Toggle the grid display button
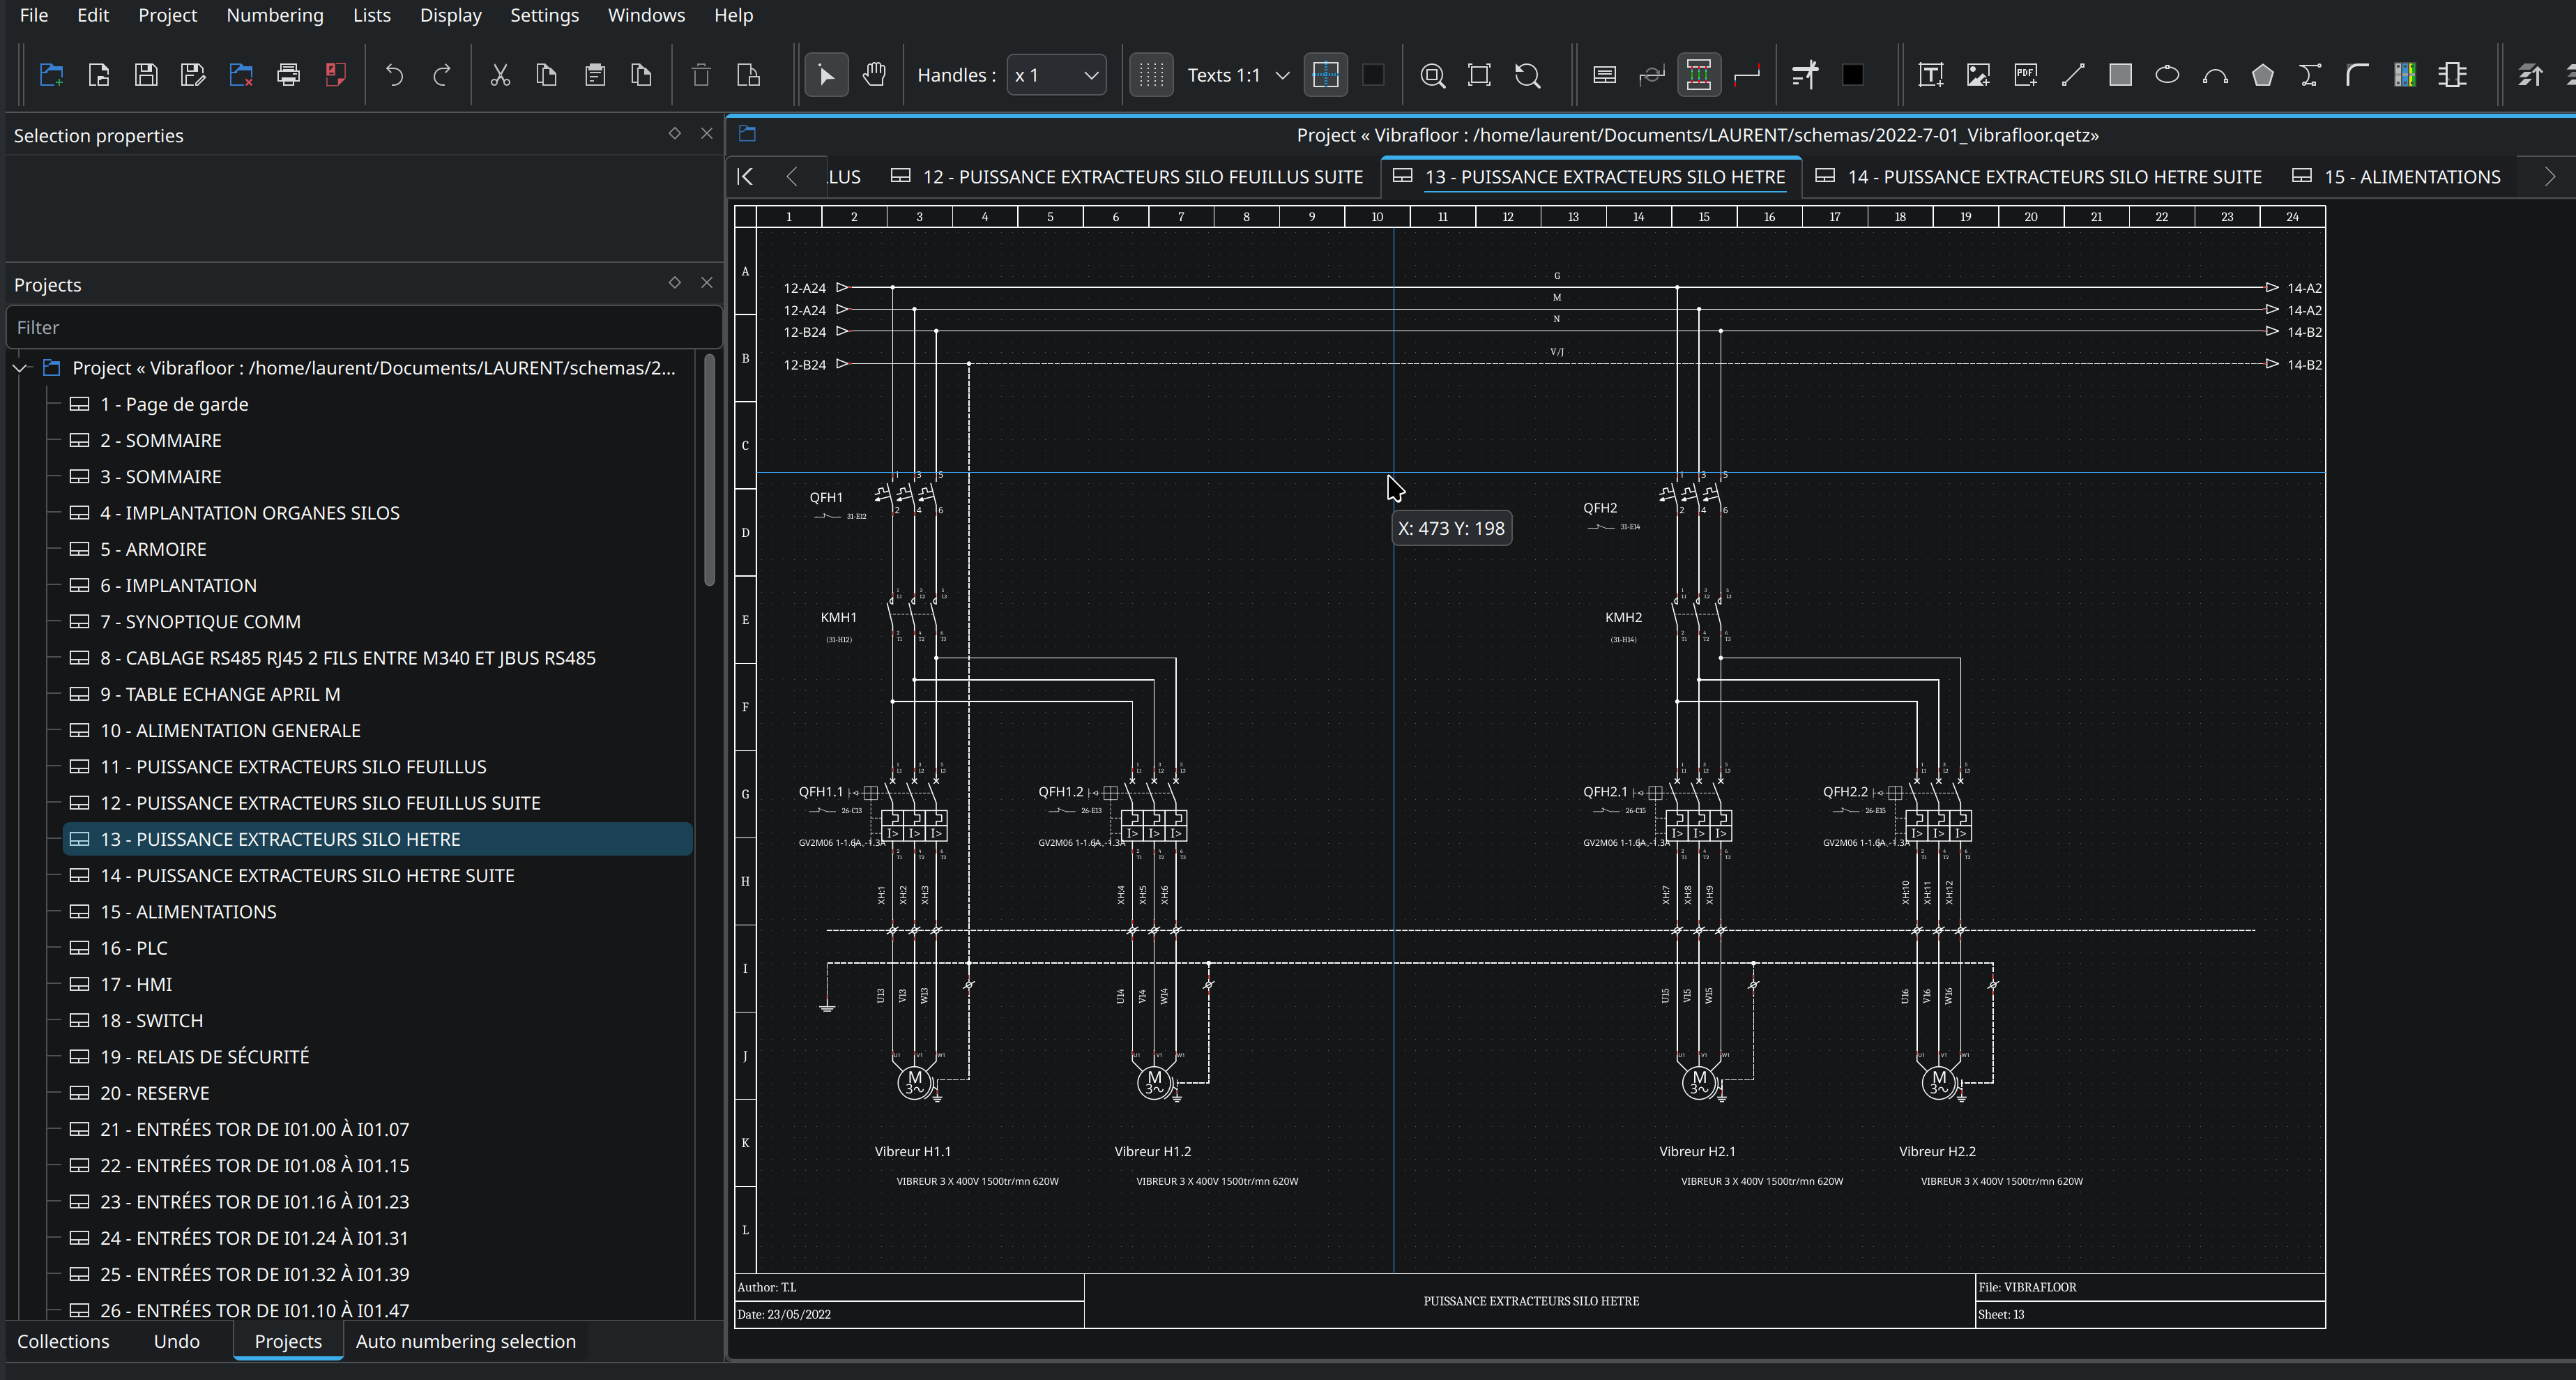 (1151, 75)
